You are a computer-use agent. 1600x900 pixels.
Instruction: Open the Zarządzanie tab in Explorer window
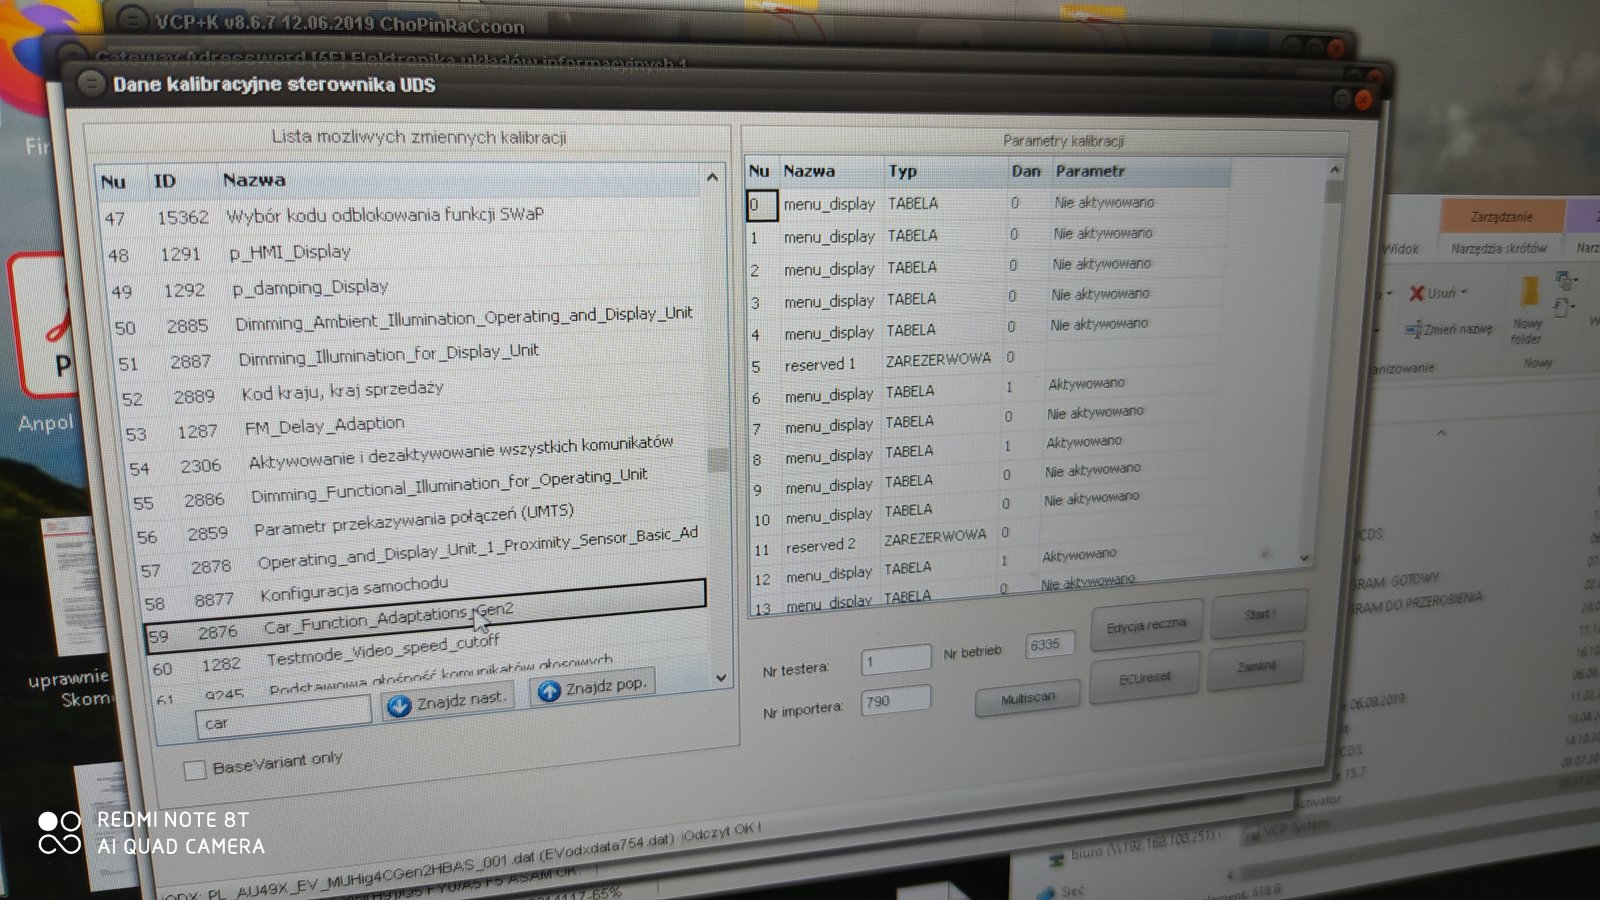1501,216
